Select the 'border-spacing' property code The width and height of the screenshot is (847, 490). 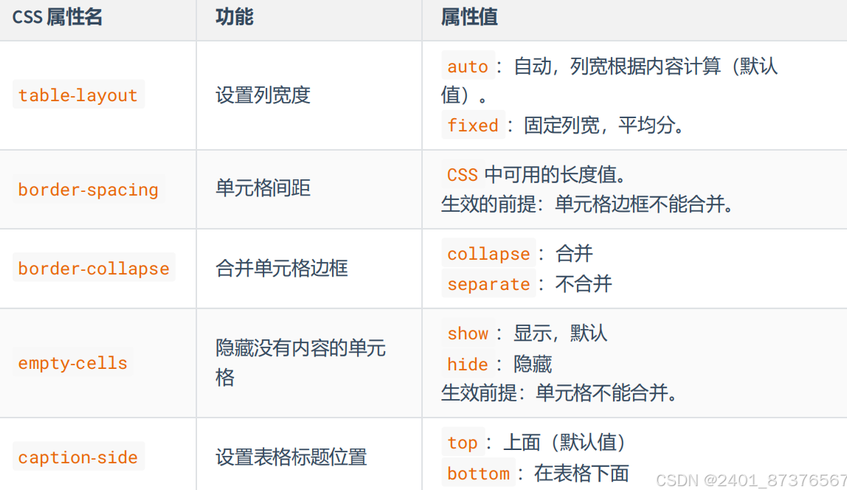(89, 189)
